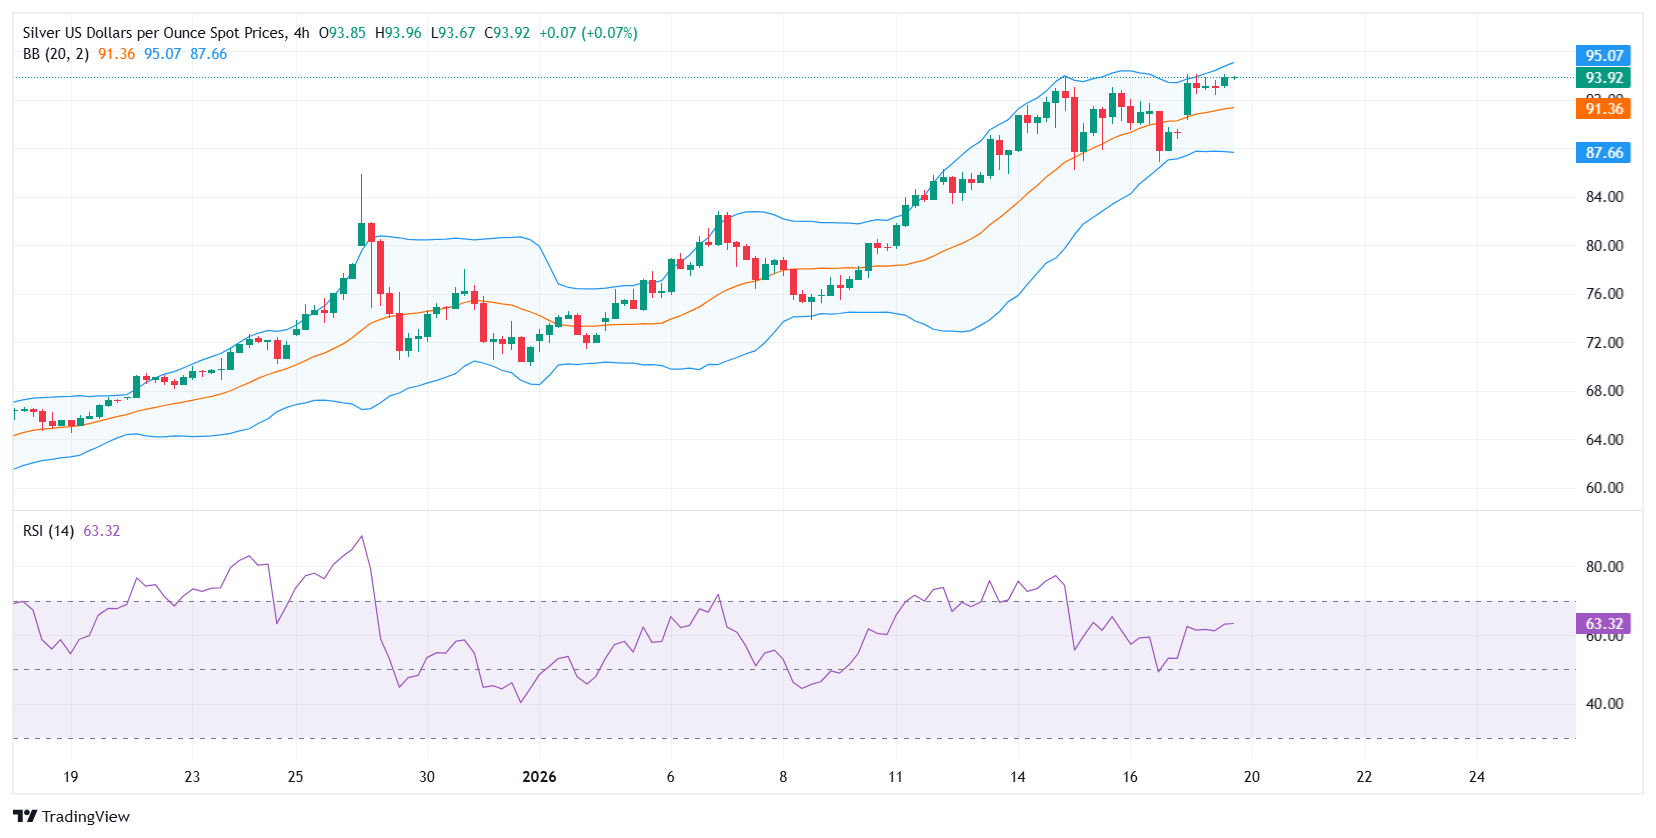Click the blue 95.07 upper band price tag

click(x=1603, y=56)
